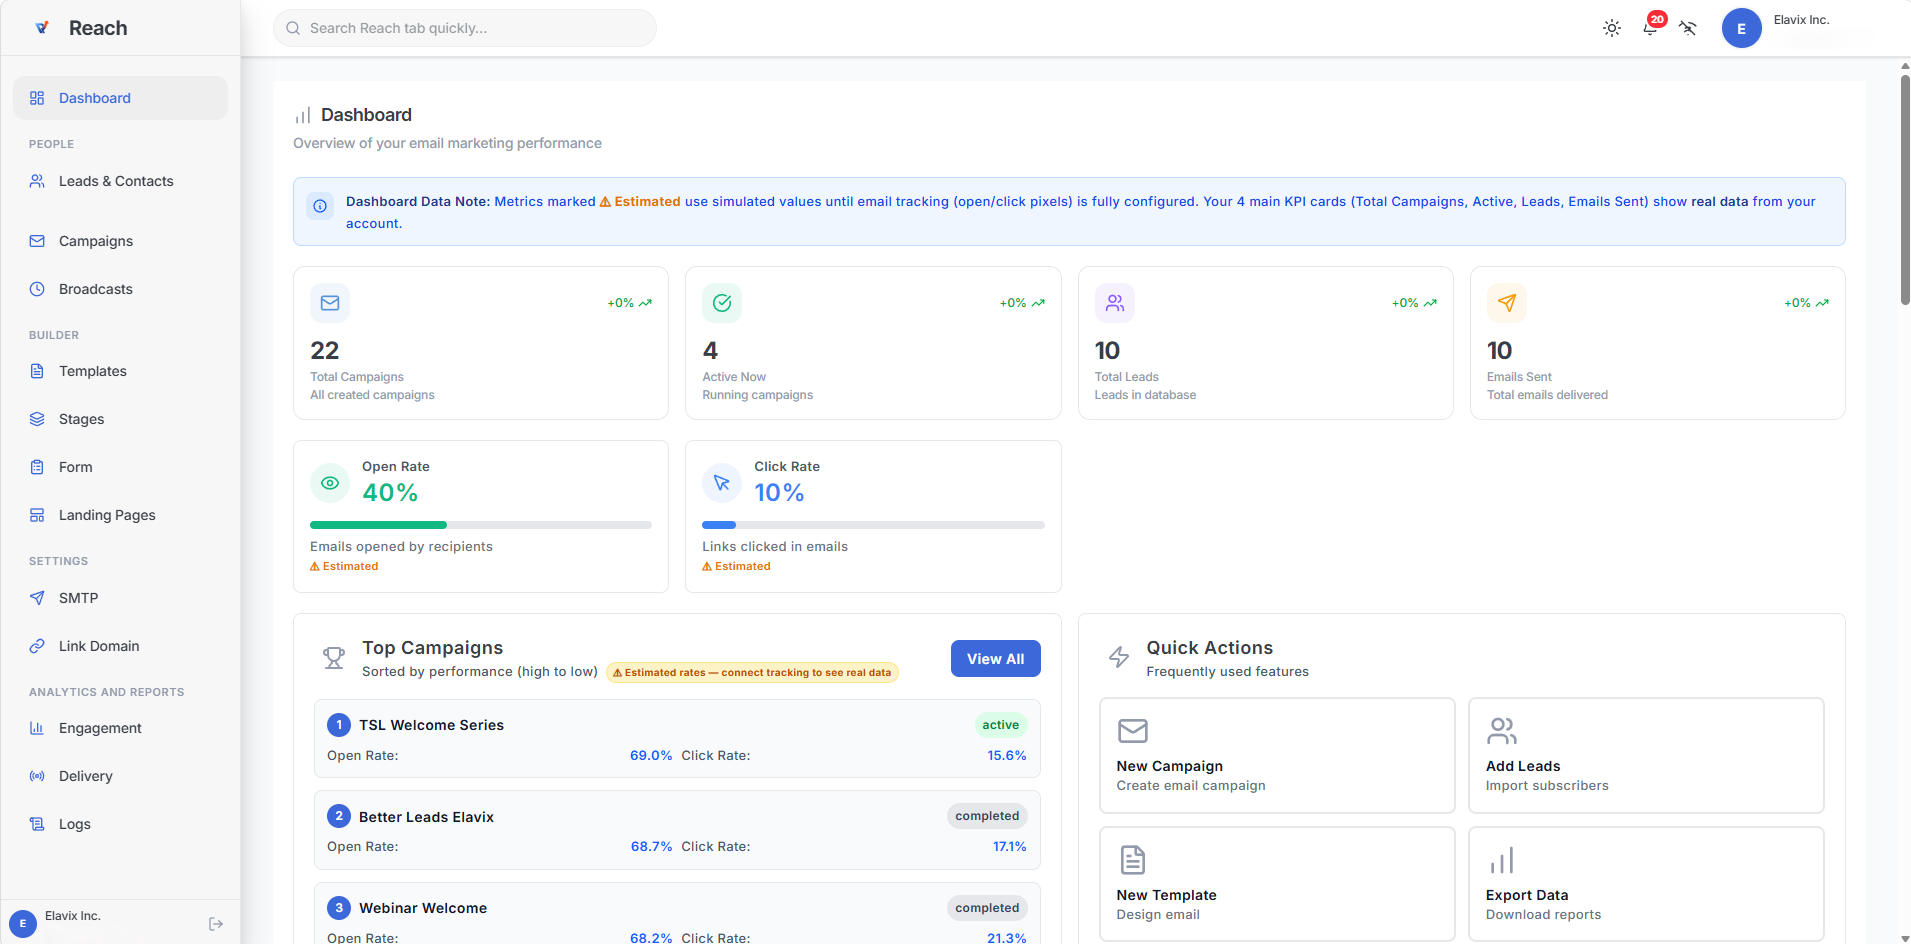
Task: Click Export Data quick action
Action: [x=1646, y=884]
